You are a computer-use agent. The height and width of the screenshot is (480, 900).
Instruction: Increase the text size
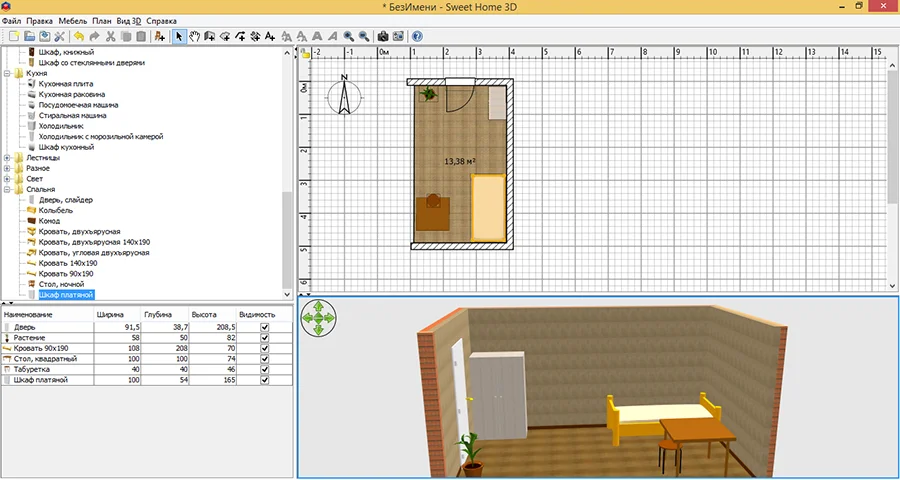click(x=287, y=36)
